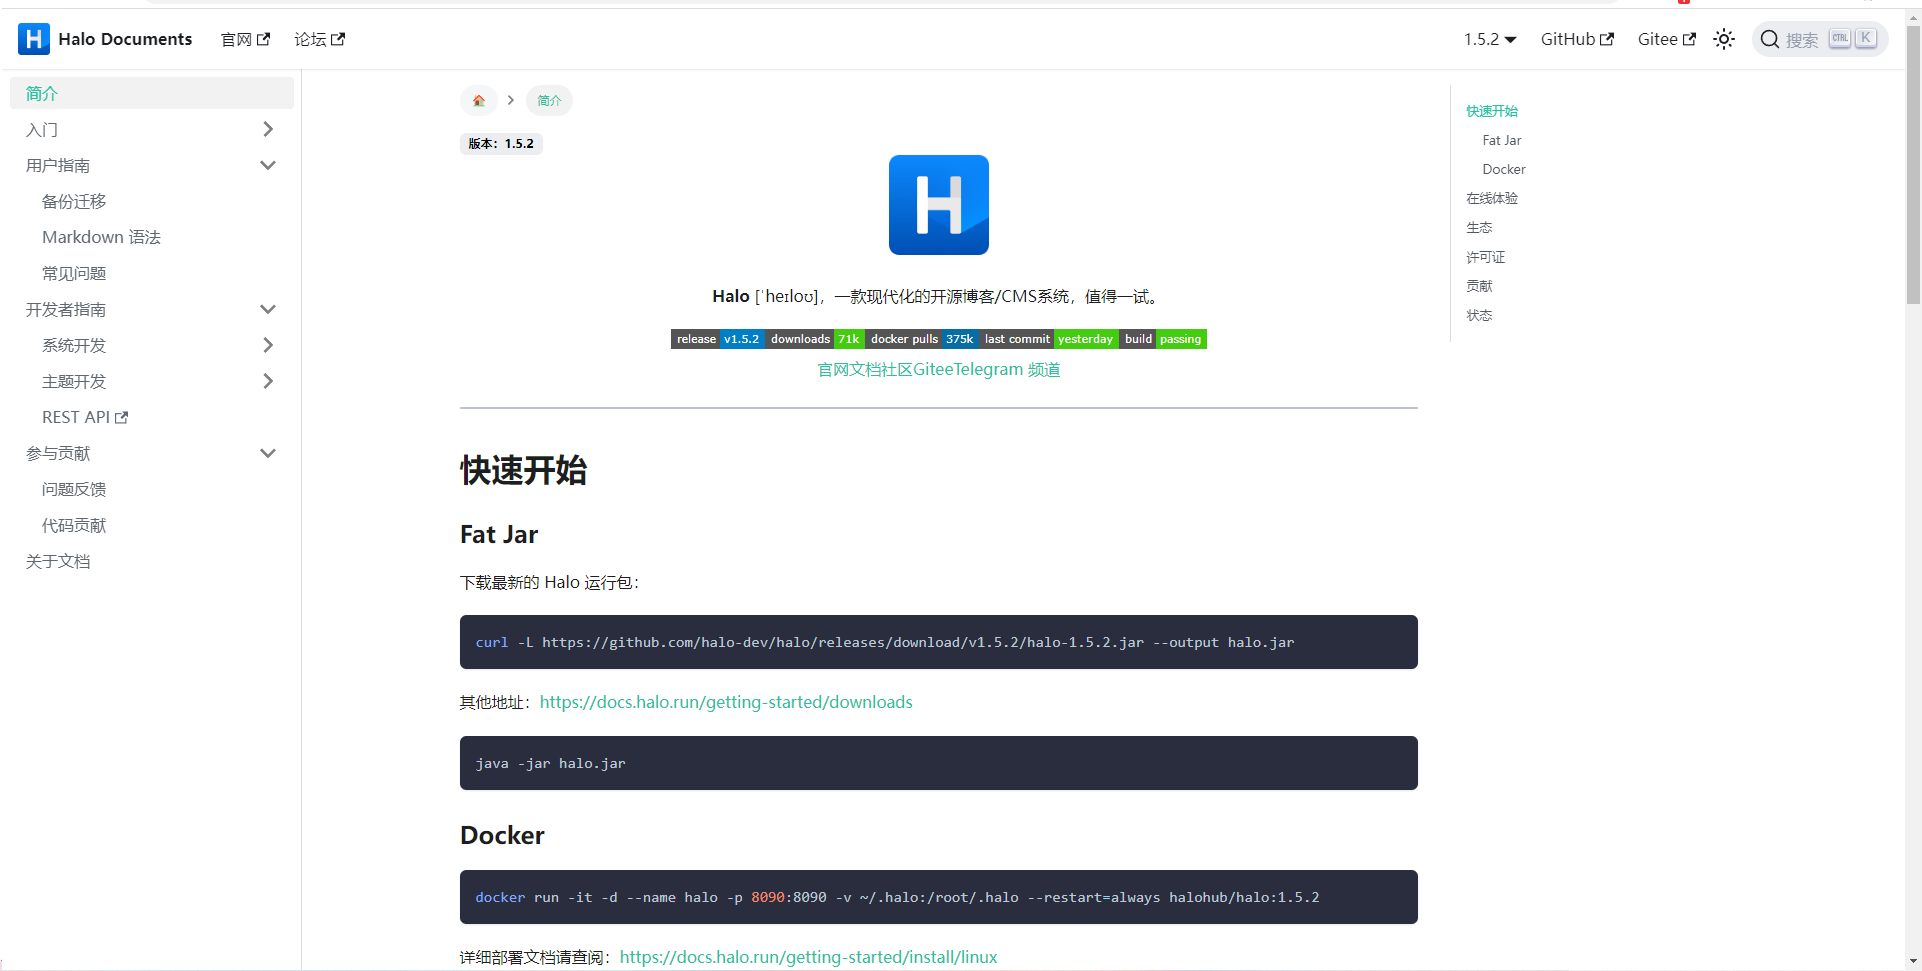Click the Halo logo in the navbar
1922x971 pixels.
pyautogui.click(x=33, y=38)
